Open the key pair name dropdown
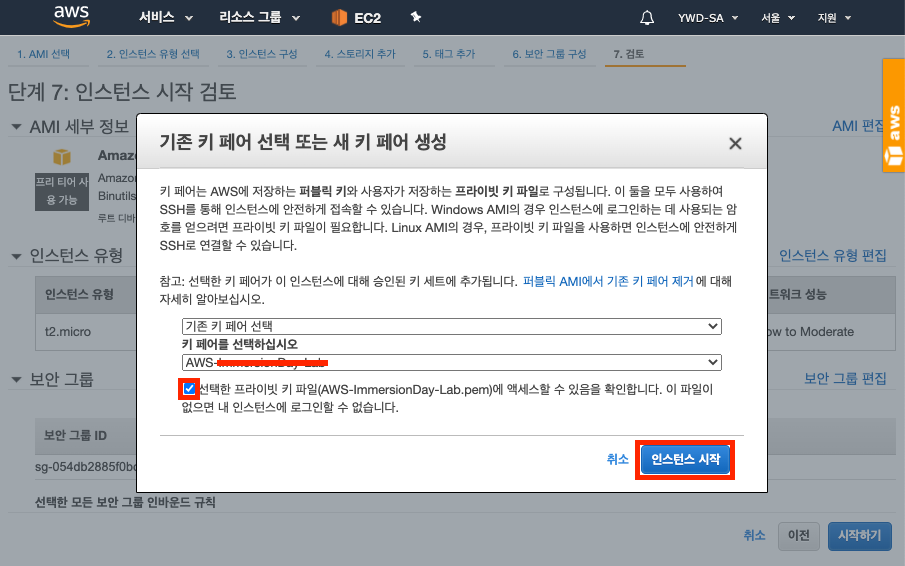Screen dimensions: 905x566 click(451, 362)
